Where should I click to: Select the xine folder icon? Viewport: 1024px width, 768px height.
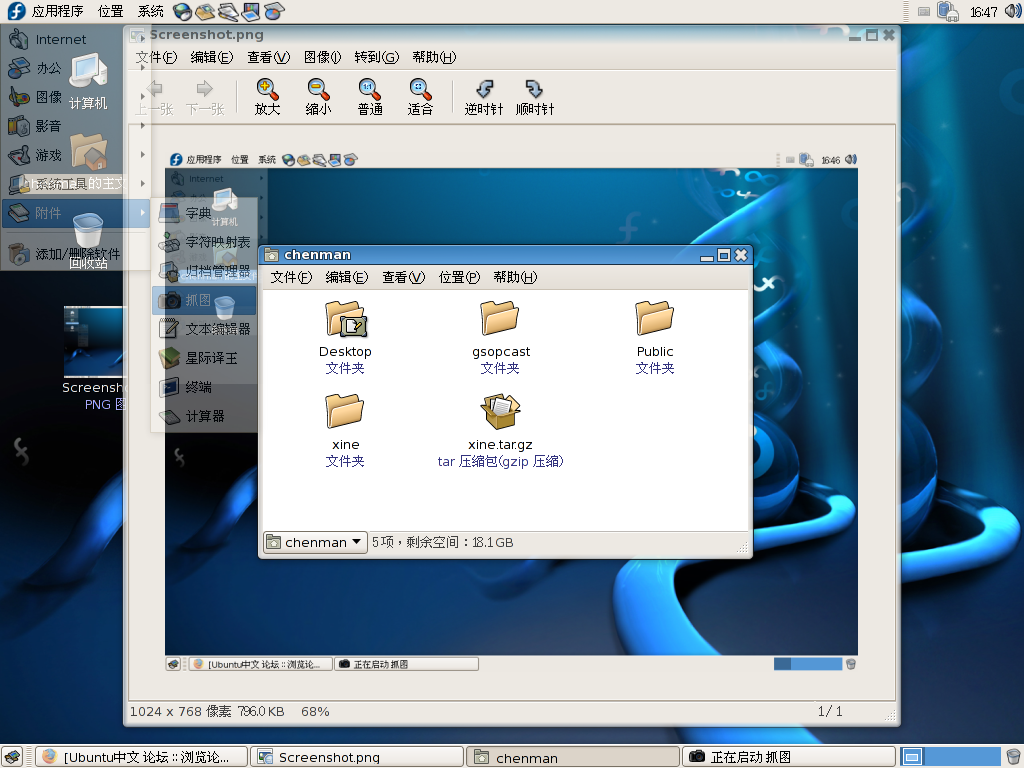pos(344,411)
